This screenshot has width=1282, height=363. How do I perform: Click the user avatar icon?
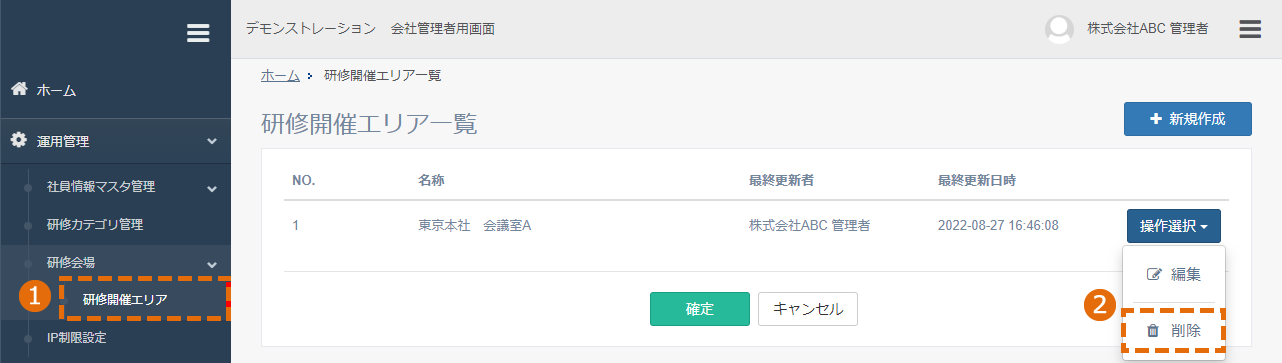1059,29
